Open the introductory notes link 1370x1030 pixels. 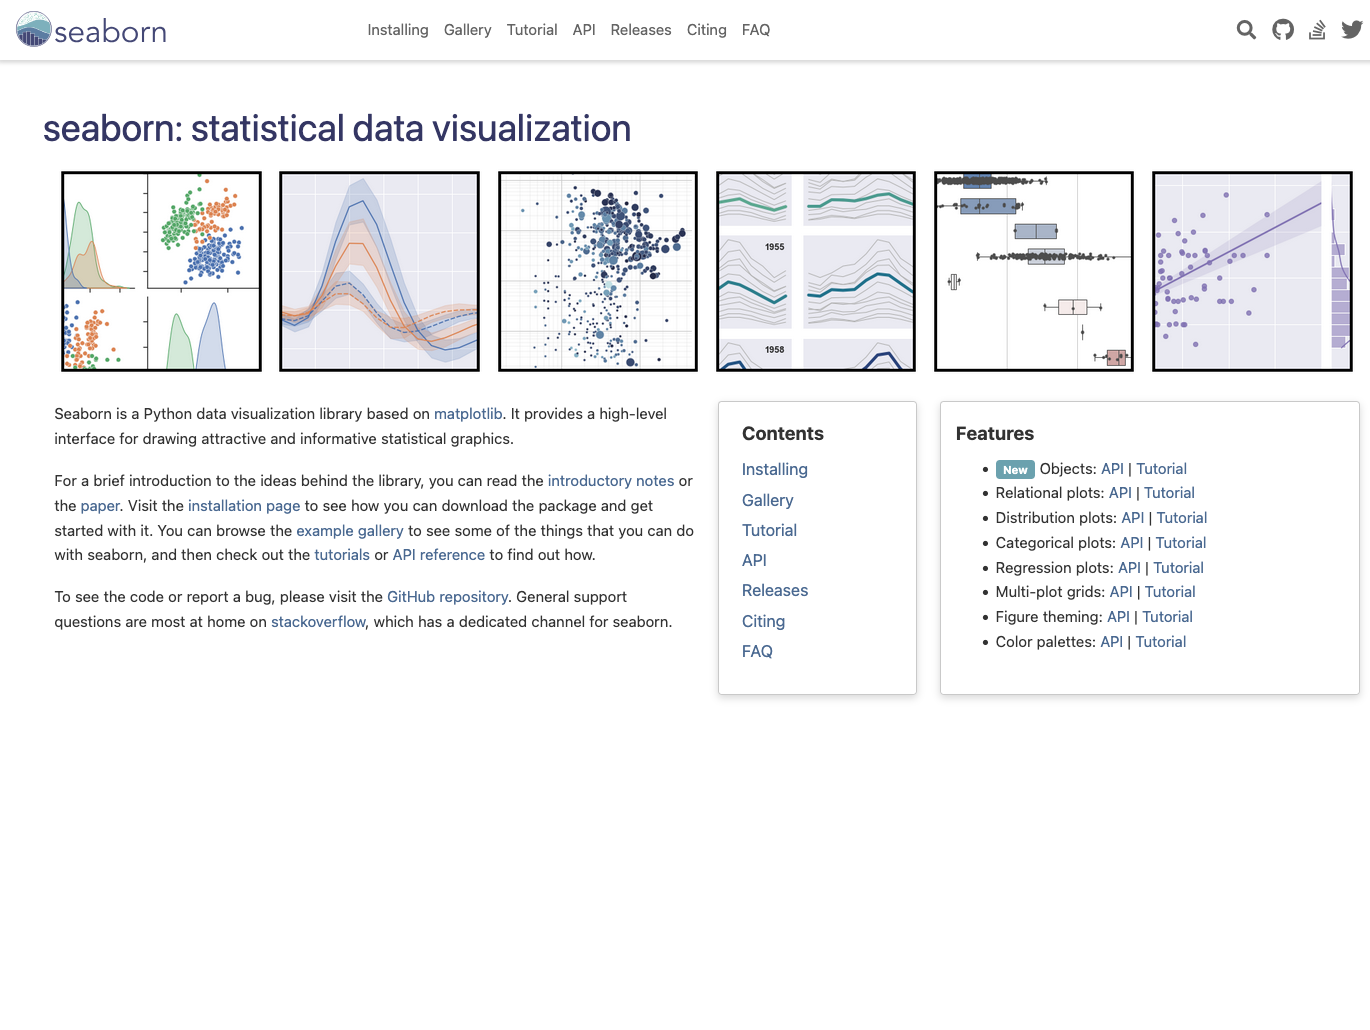[x=611, y=481]
